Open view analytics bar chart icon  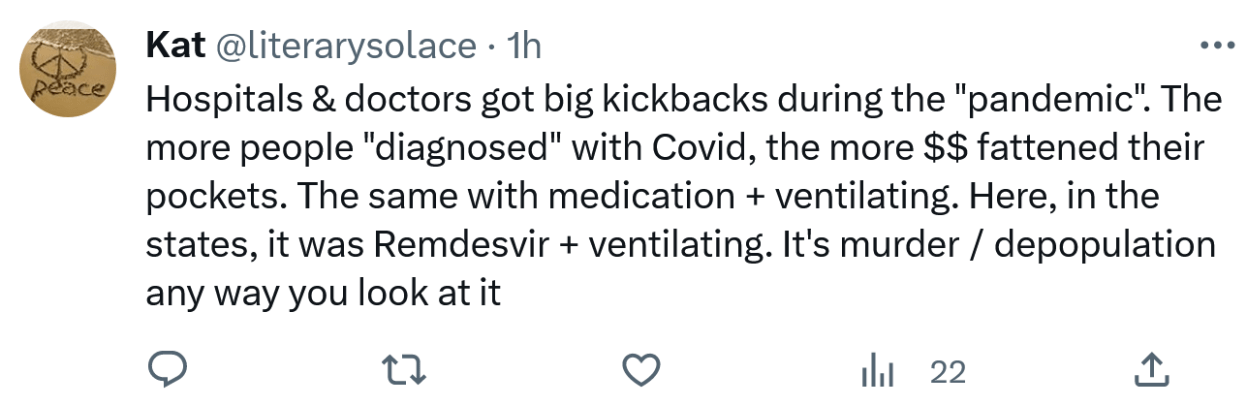[877, 372]
